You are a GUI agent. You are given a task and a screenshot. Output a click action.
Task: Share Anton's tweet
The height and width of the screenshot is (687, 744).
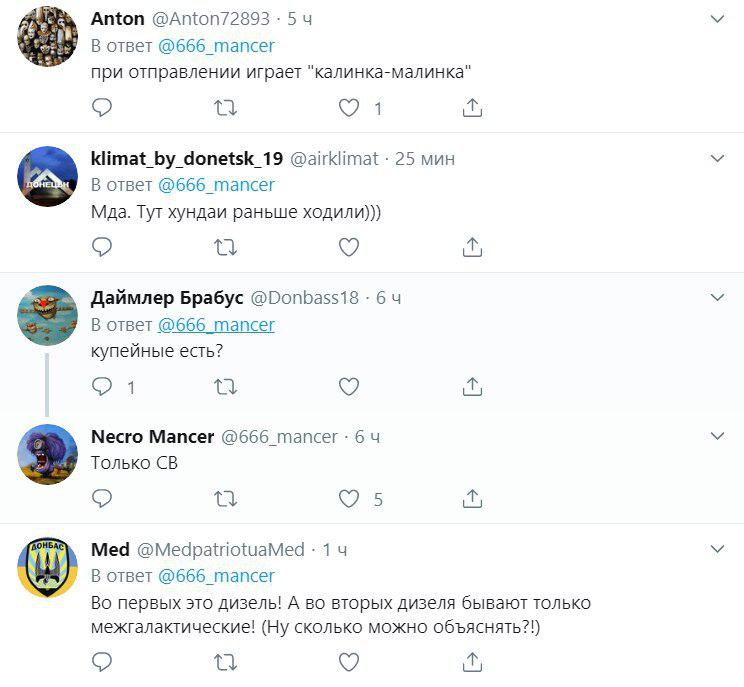pyautogui.click(x=474, y=108)
